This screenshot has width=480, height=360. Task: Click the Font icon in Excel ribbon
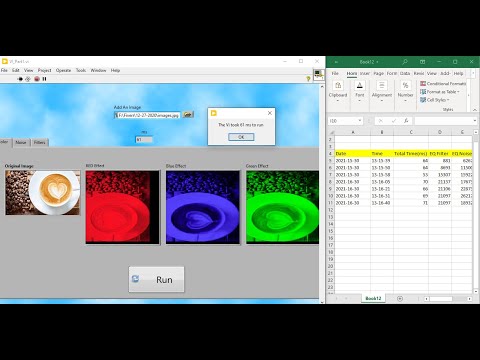tap(359, 85)
